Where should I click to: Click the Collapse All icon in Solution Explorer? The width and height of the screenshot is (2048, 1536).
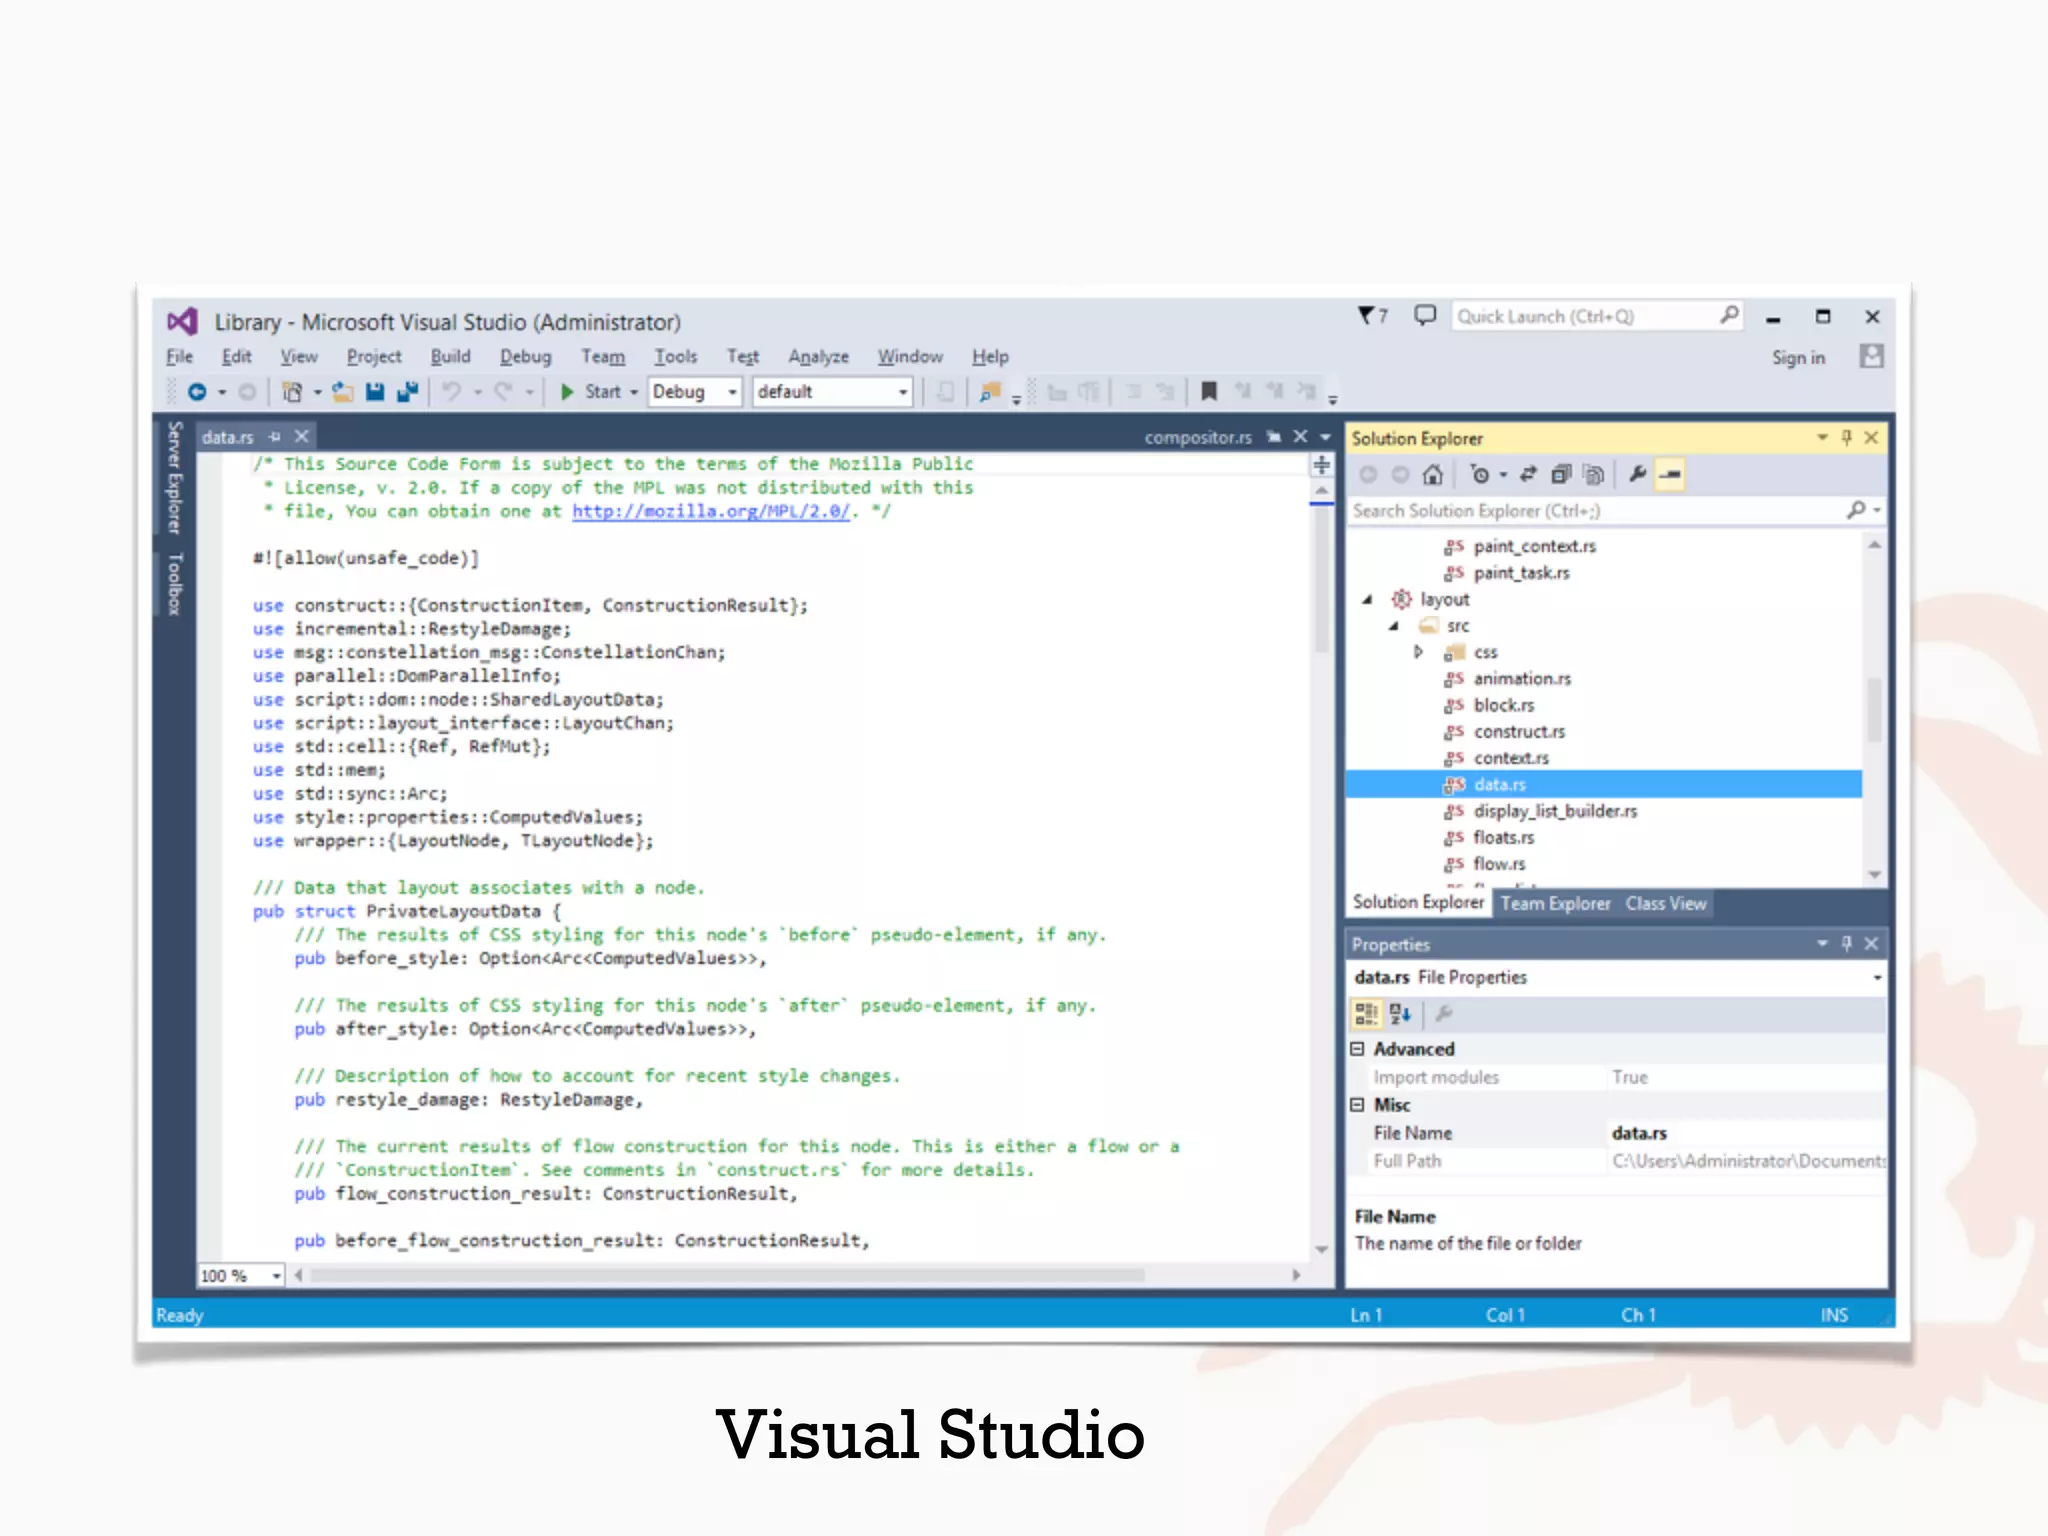pos(1561,474)
